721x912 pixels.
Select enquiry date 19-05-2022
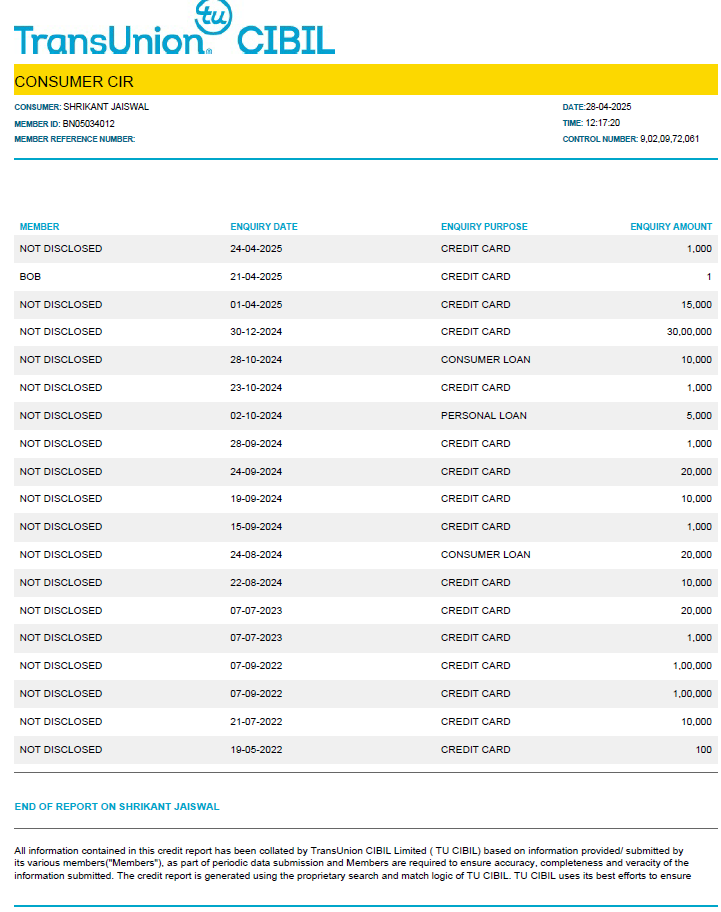[256, 749]
